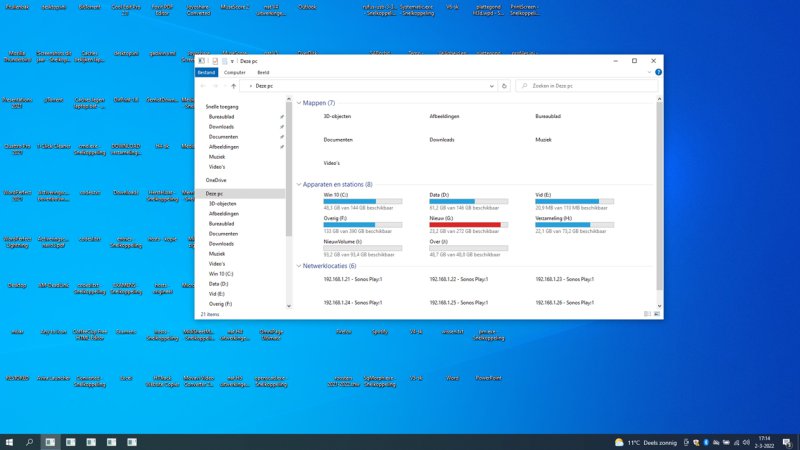Collapse the Mappen (7) group
Viewport: 800px width, 450px height.
pyautogui.click(x=299, y=103)
